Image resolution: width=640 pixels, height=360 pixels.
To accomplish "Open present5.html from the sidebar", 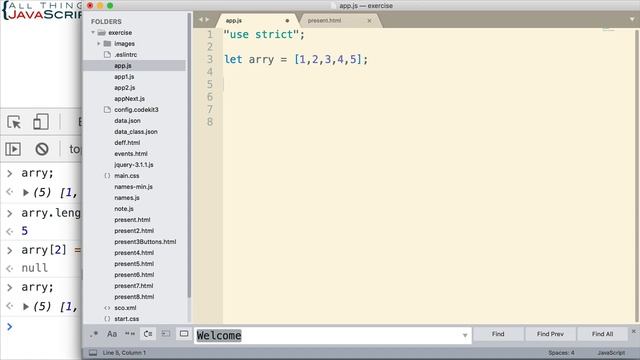I will [x=134, y=264].
